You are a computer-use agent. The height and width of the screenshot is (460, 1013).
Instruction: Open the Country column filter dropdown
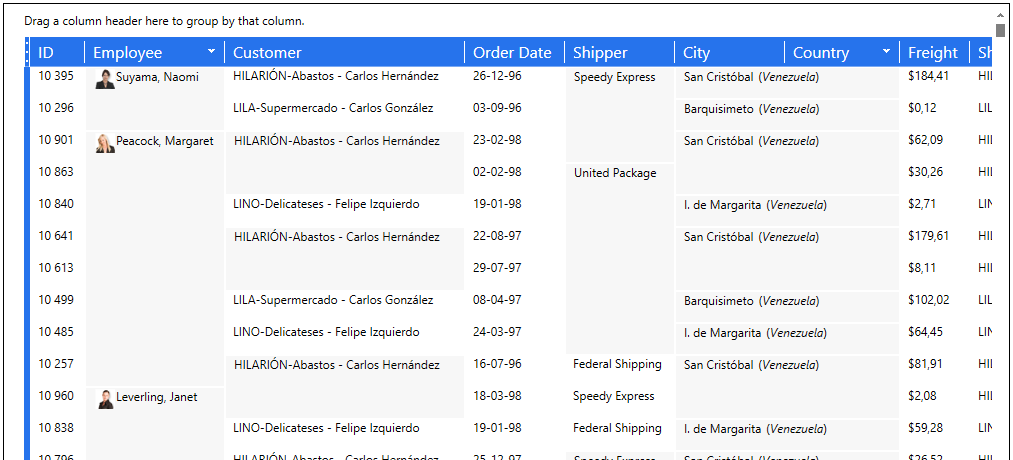(x=886, y=52)
